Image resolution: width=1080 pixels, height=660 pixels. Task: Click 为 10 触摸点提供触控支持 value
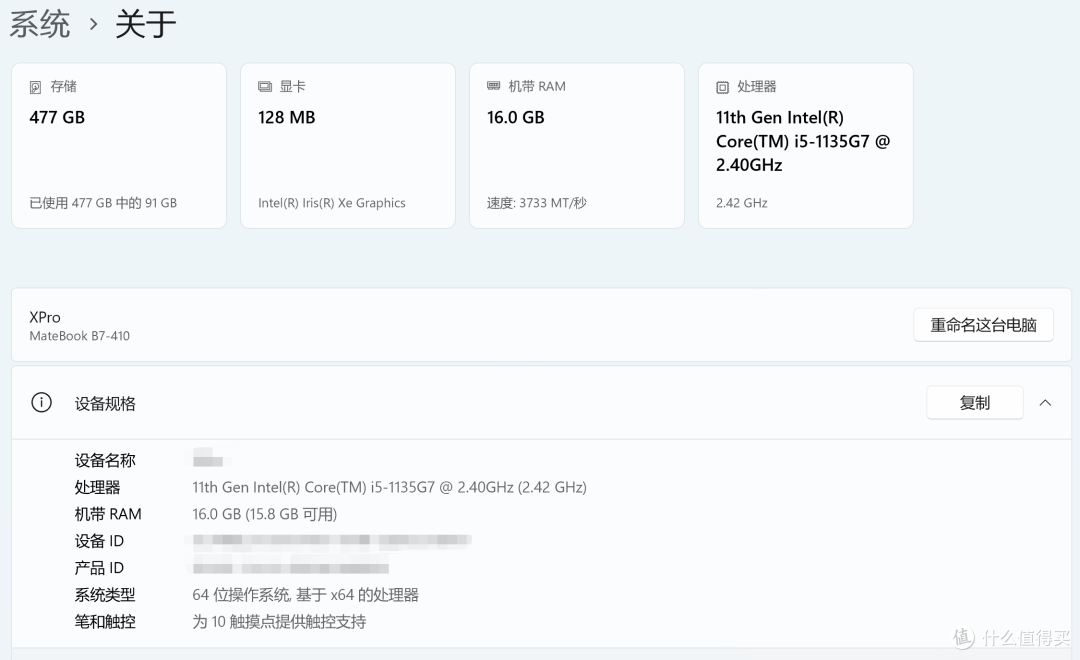click(279, 621)
